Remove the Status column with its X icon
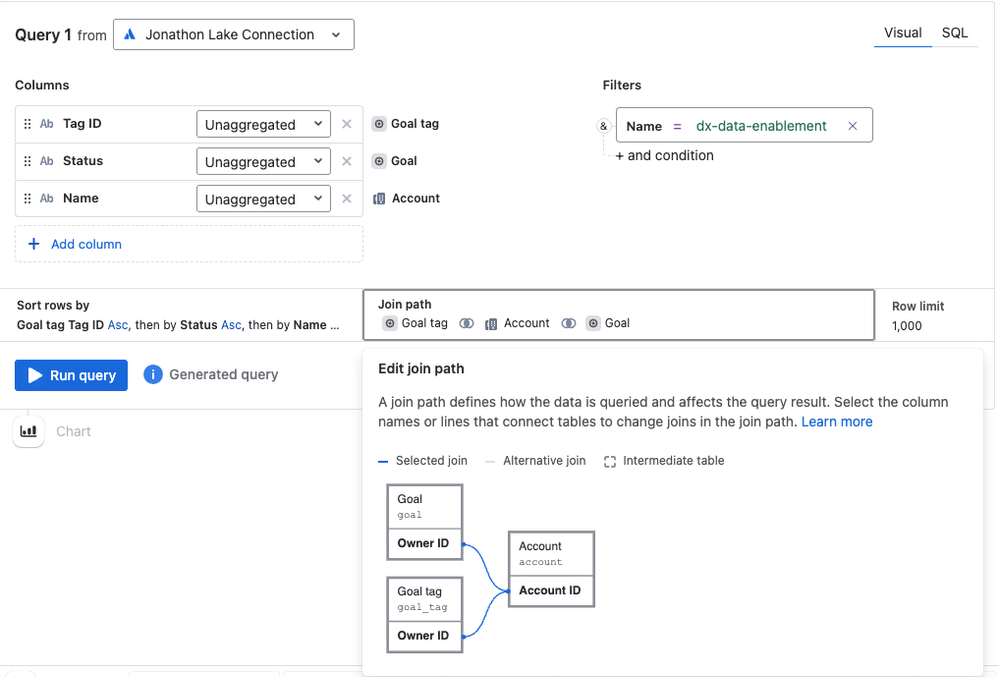 point(347,161)
